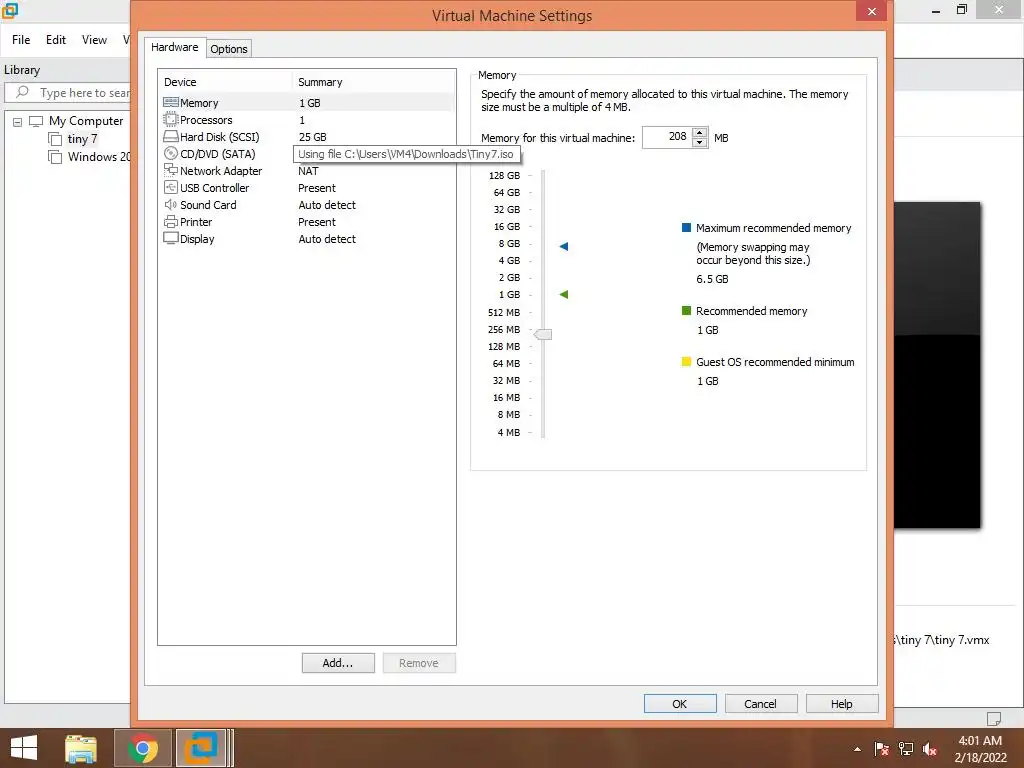The height and width of the screenshot is (768, 1024).
Task: Select the Hard Disk (SCSI) icon
Action: [170, 136]
